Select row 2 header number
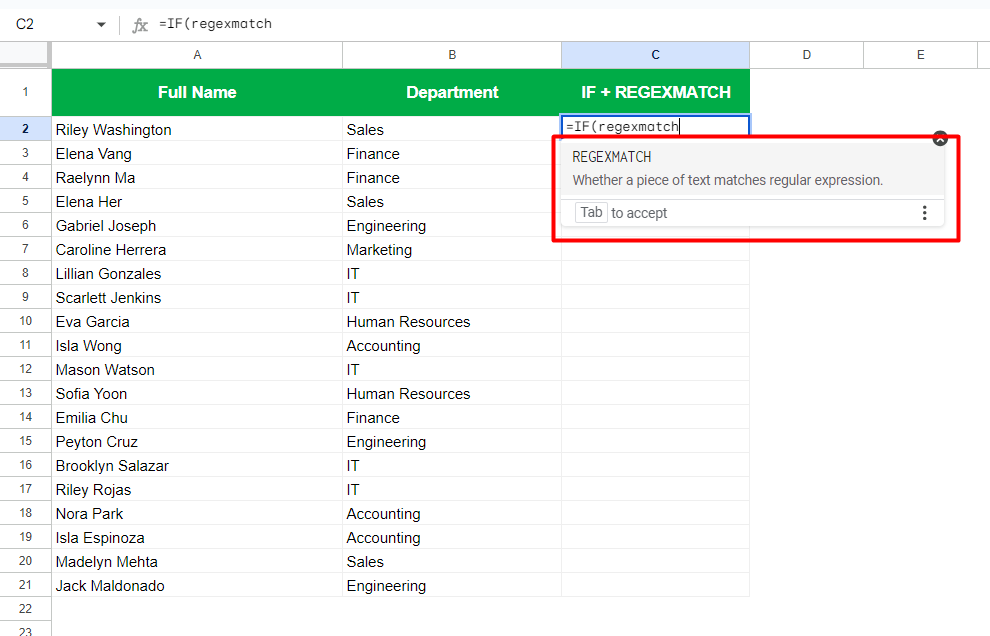 pos(25,129)
